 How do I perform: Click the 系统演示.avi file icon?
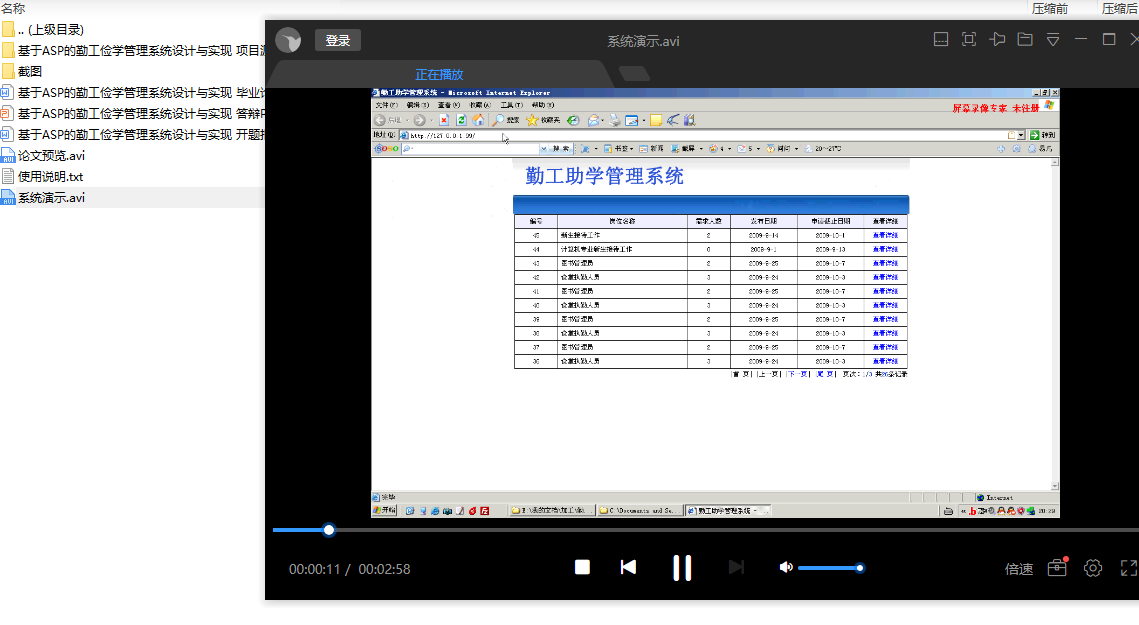8,198
